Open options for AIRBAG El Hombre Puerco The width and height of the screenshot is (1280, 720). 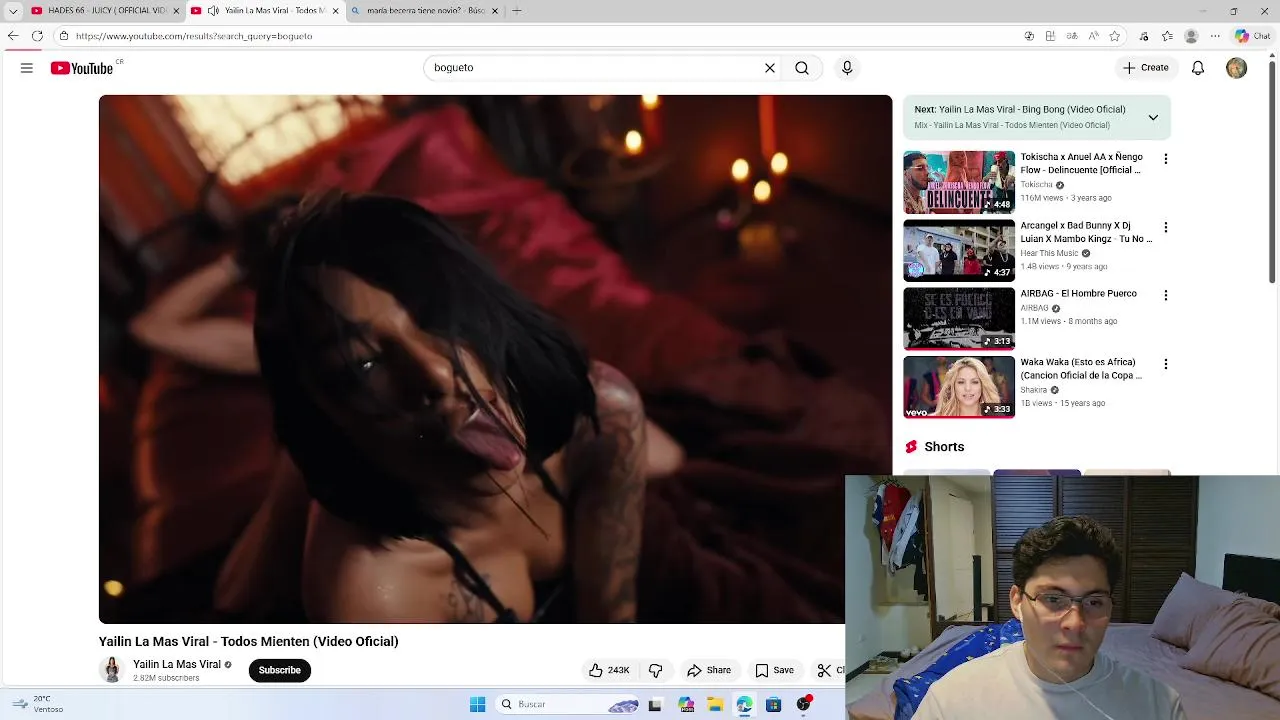pos(1165,295)
